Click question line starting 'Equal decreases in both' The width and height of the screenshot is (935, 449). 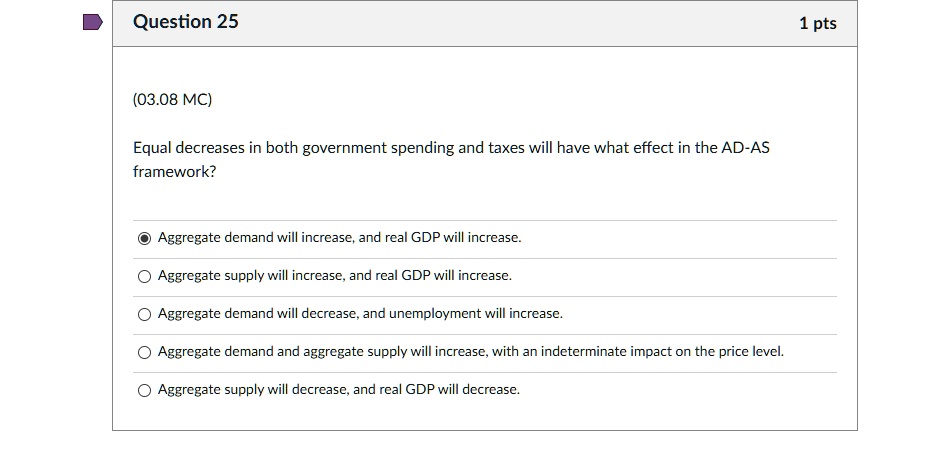(x=451, y=147)
